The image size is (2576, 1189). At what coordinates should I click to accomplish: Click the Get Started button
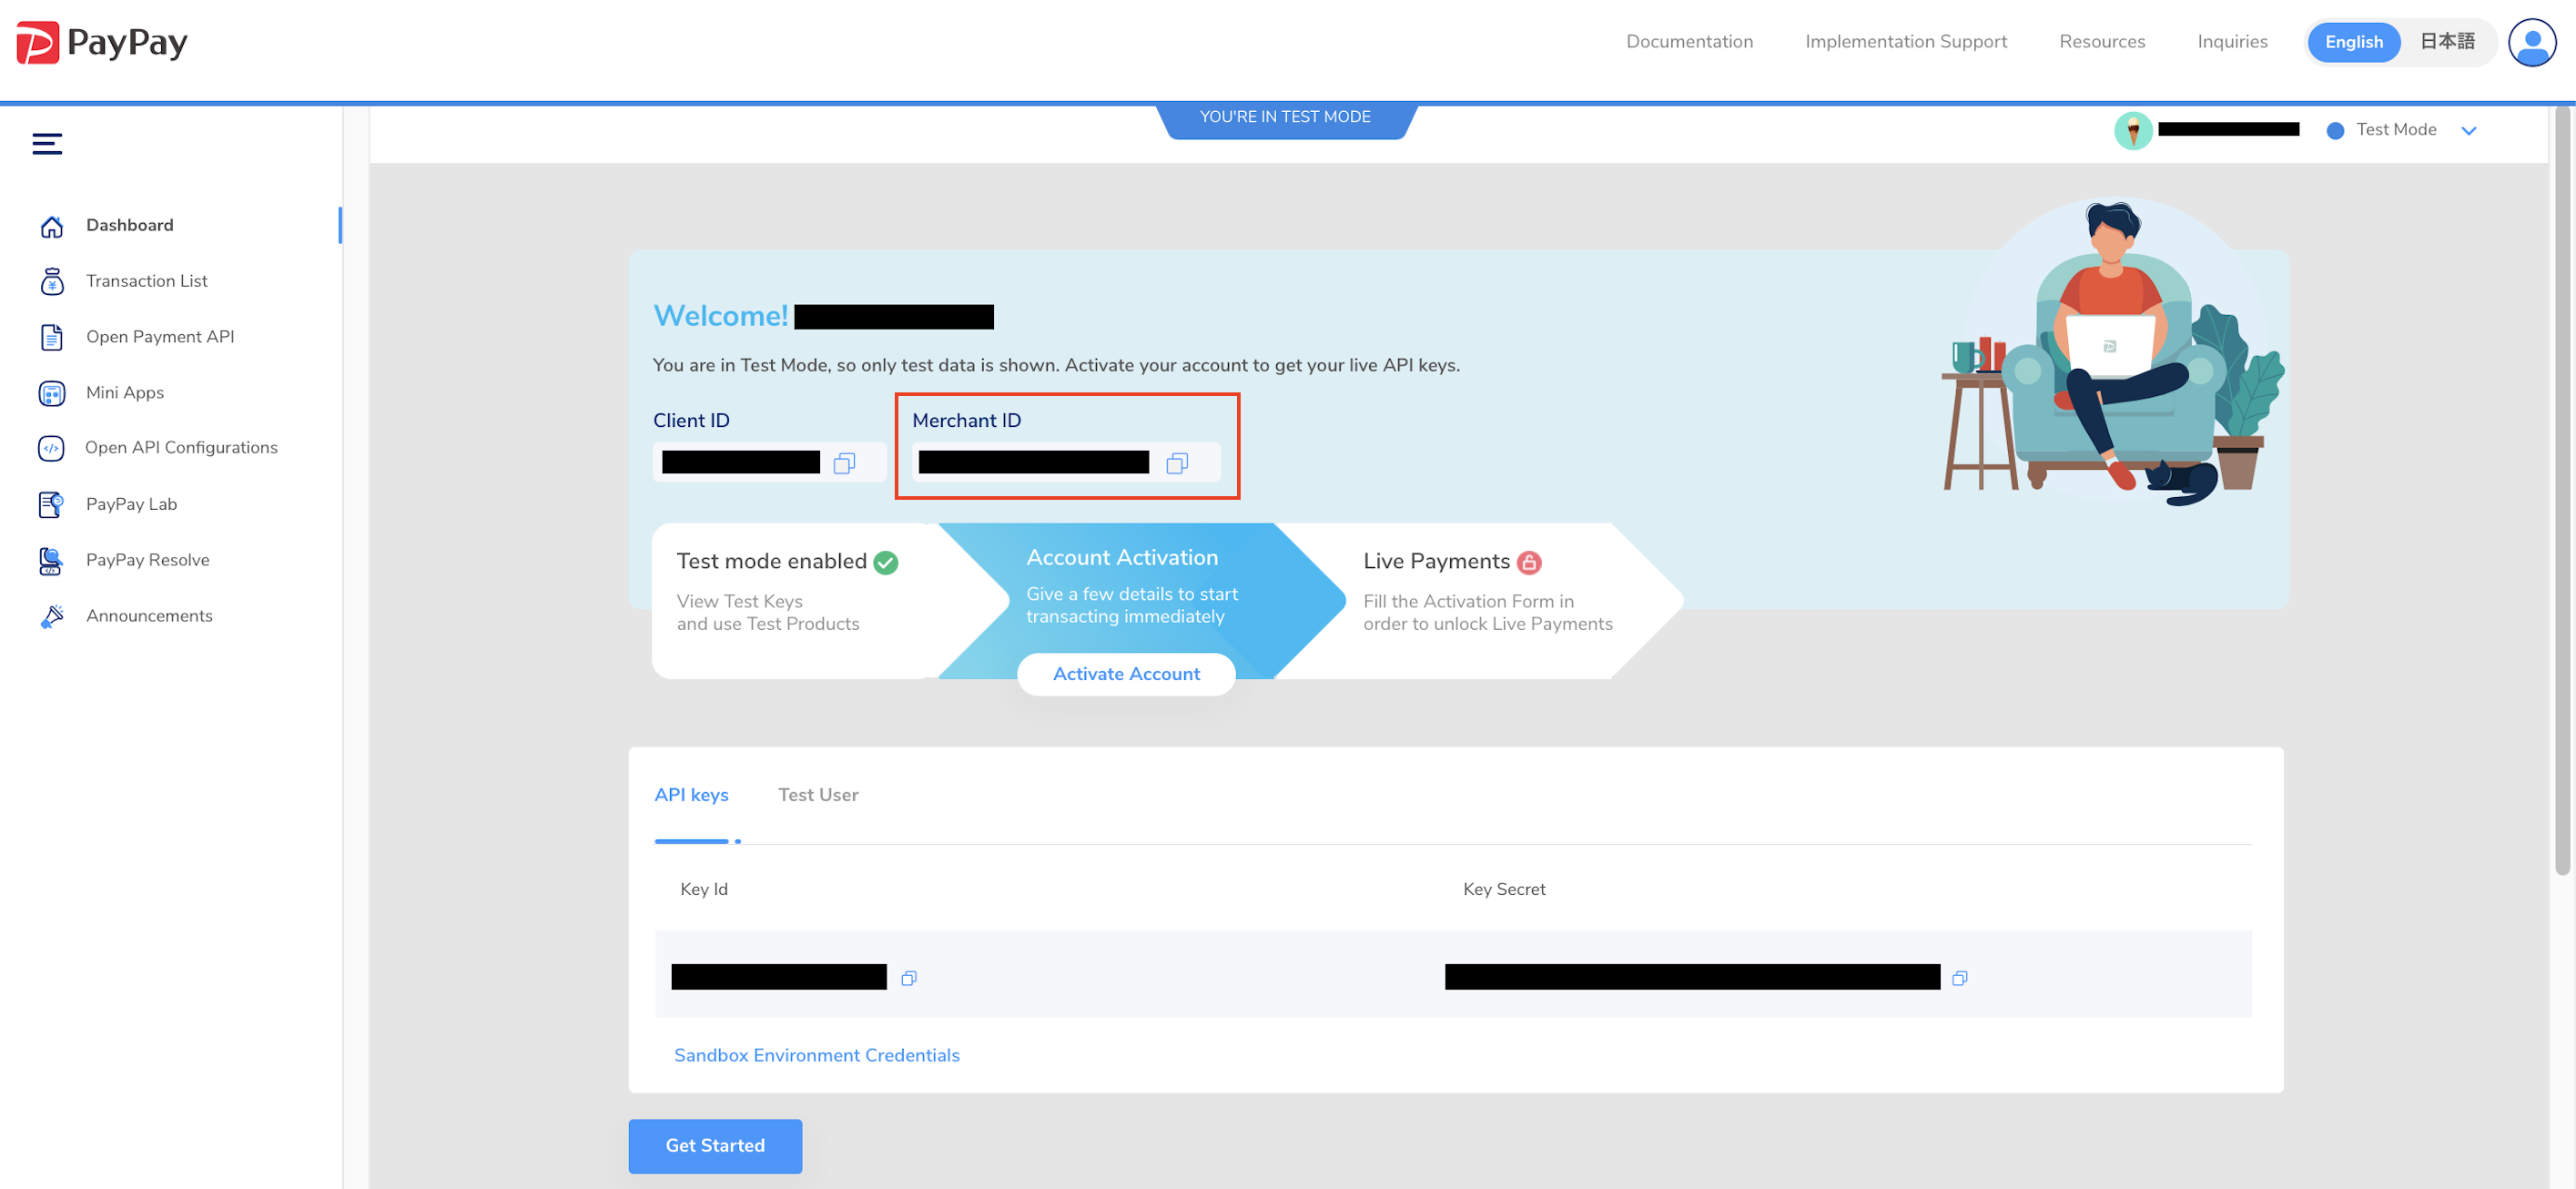click(x=715, y=1146)
